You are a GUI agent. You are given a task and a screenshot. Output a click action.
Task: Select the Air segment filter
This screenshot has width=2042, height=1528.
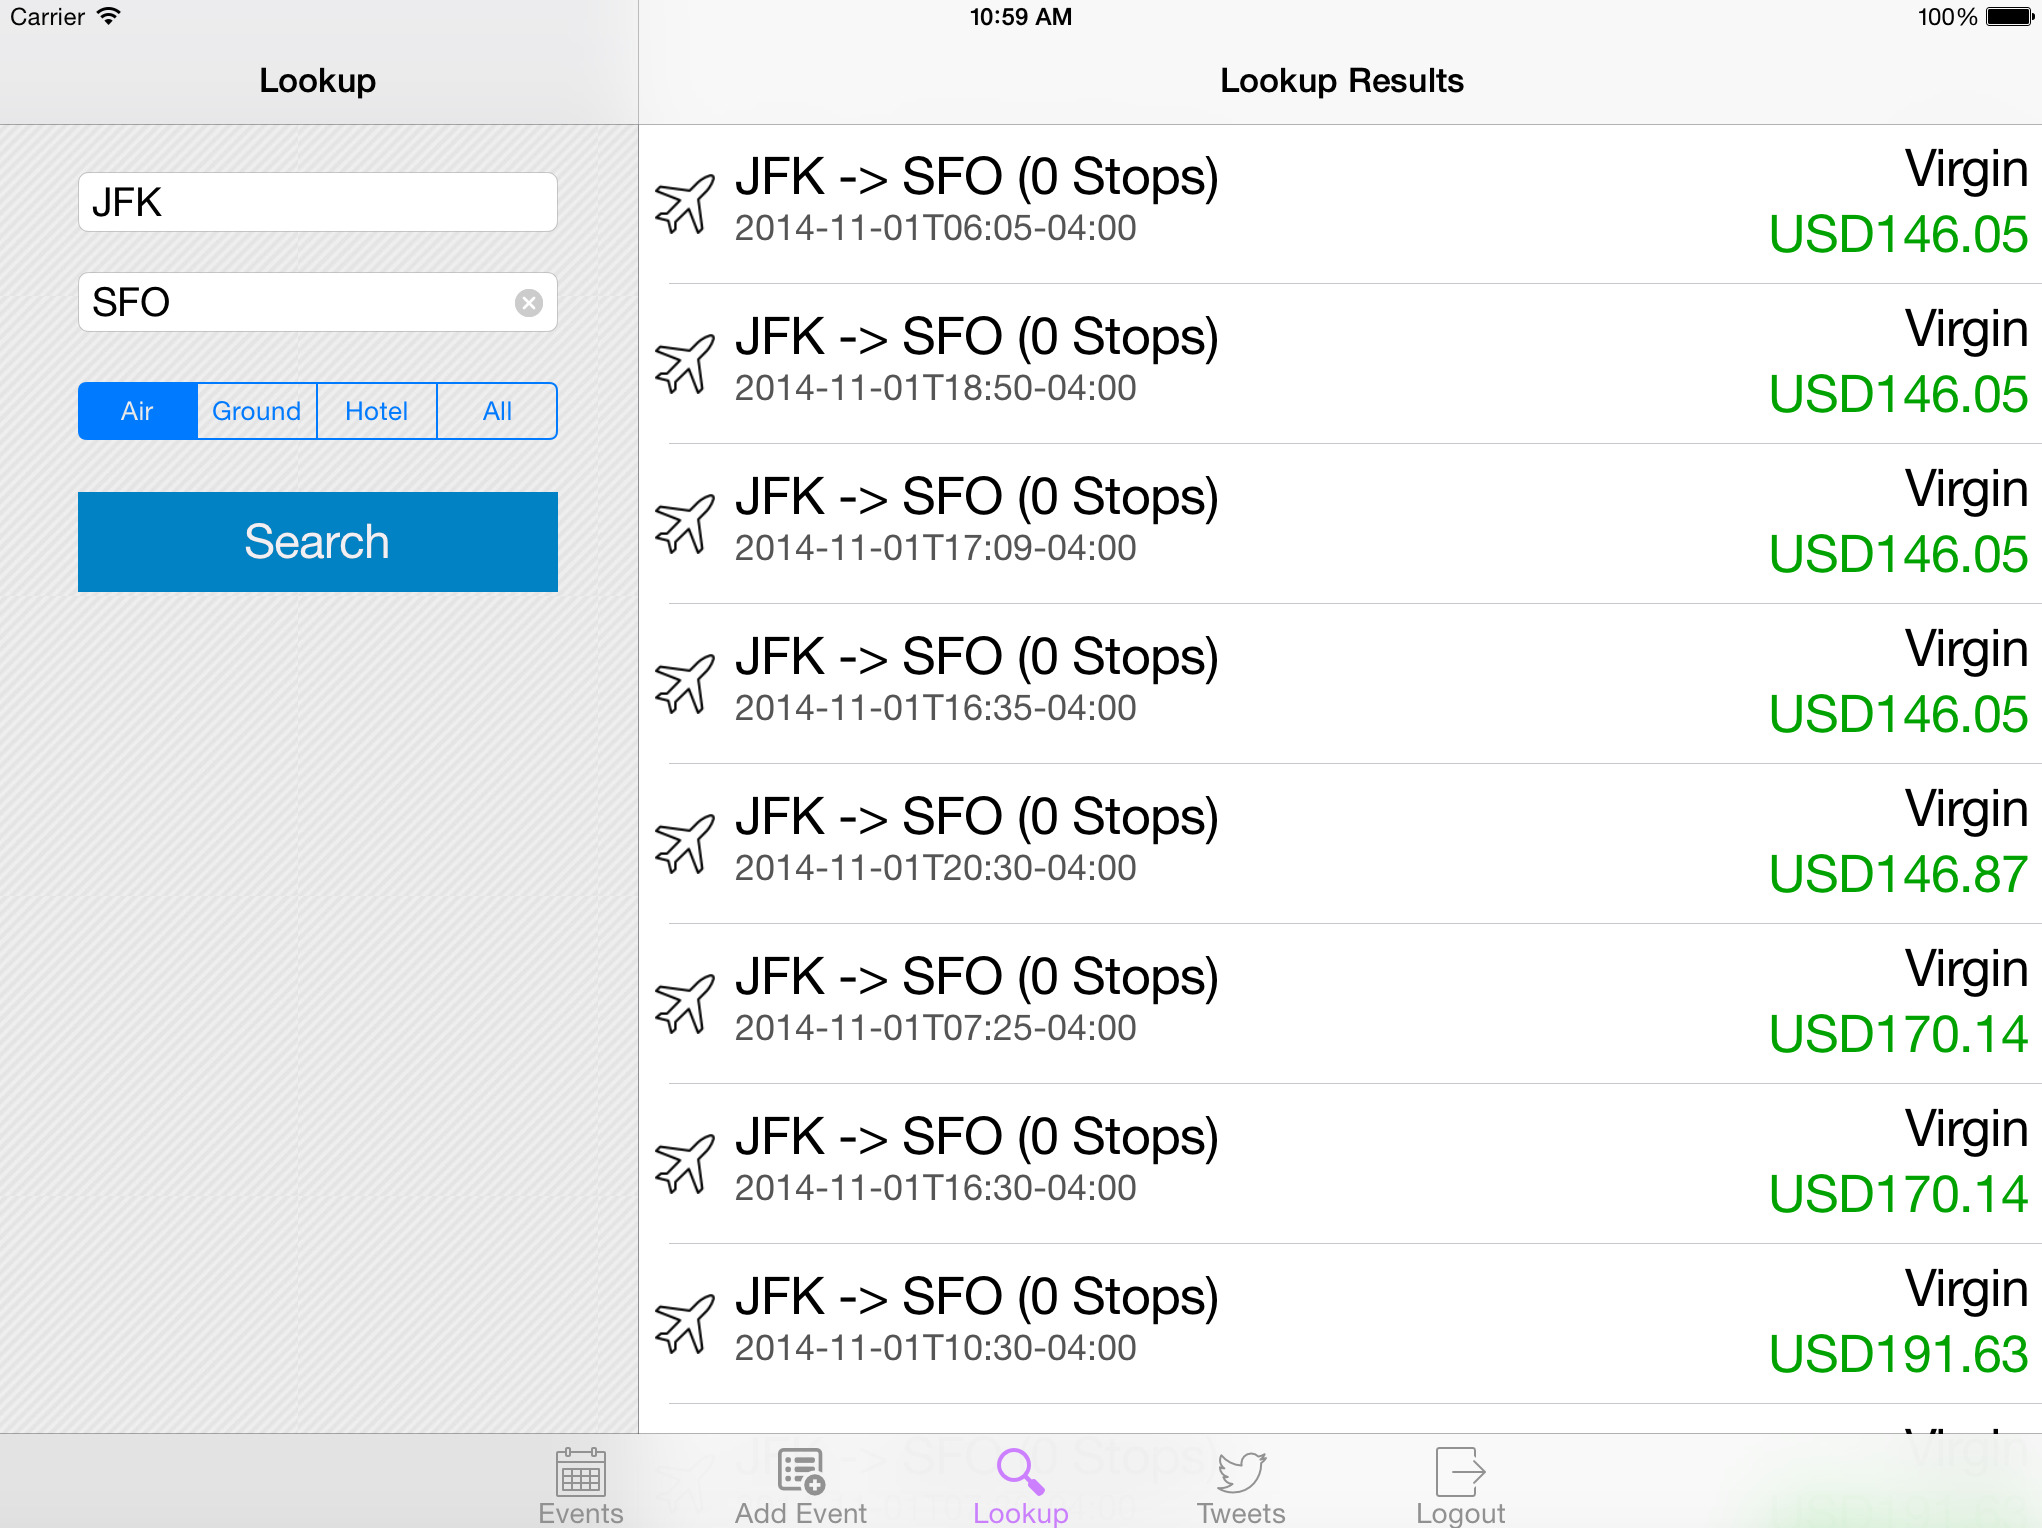pos(137,411)
